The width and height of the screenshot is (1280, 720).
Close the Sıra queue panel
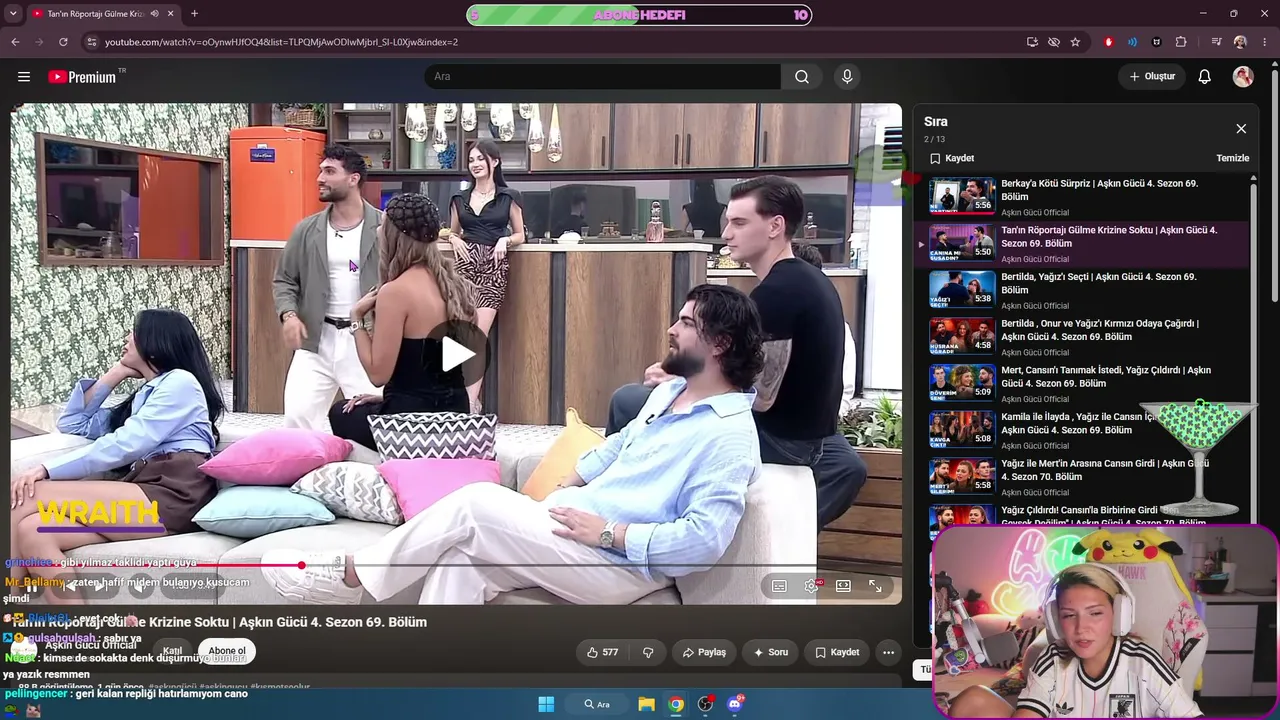[1241, 129]
